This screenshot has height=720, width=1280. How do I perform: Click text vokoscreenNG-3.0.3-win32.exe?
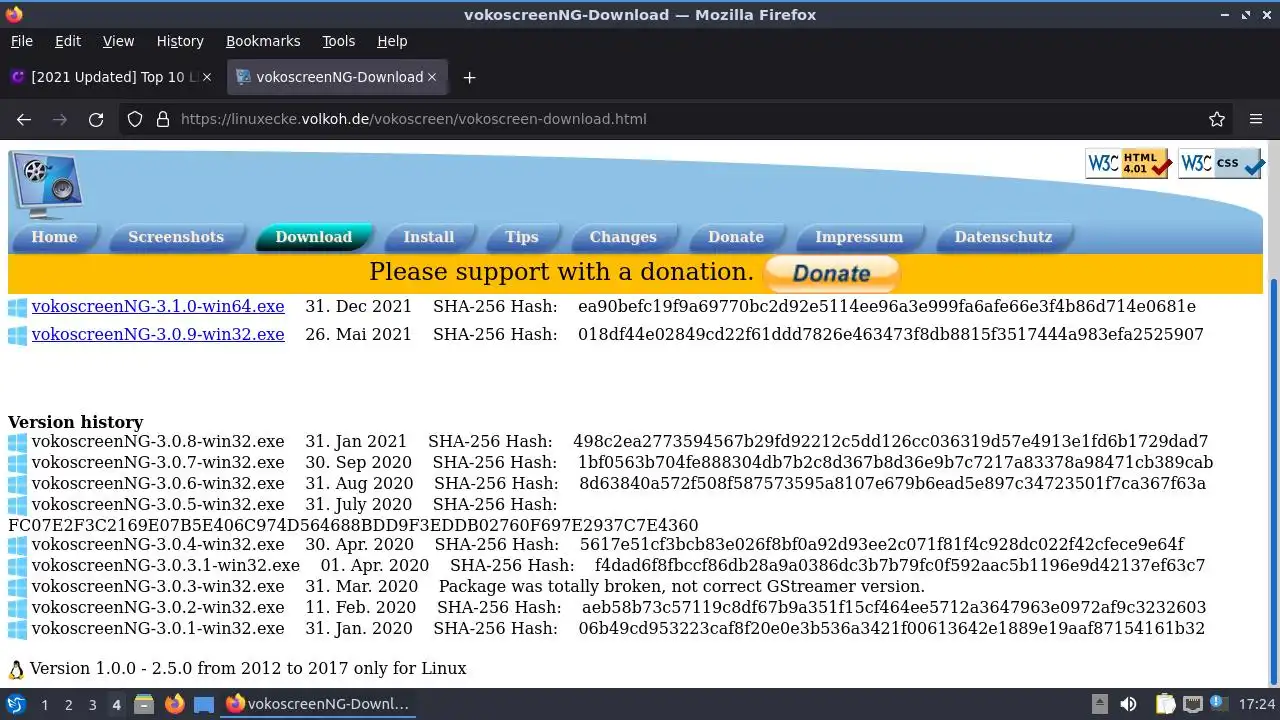coord(158,586)
